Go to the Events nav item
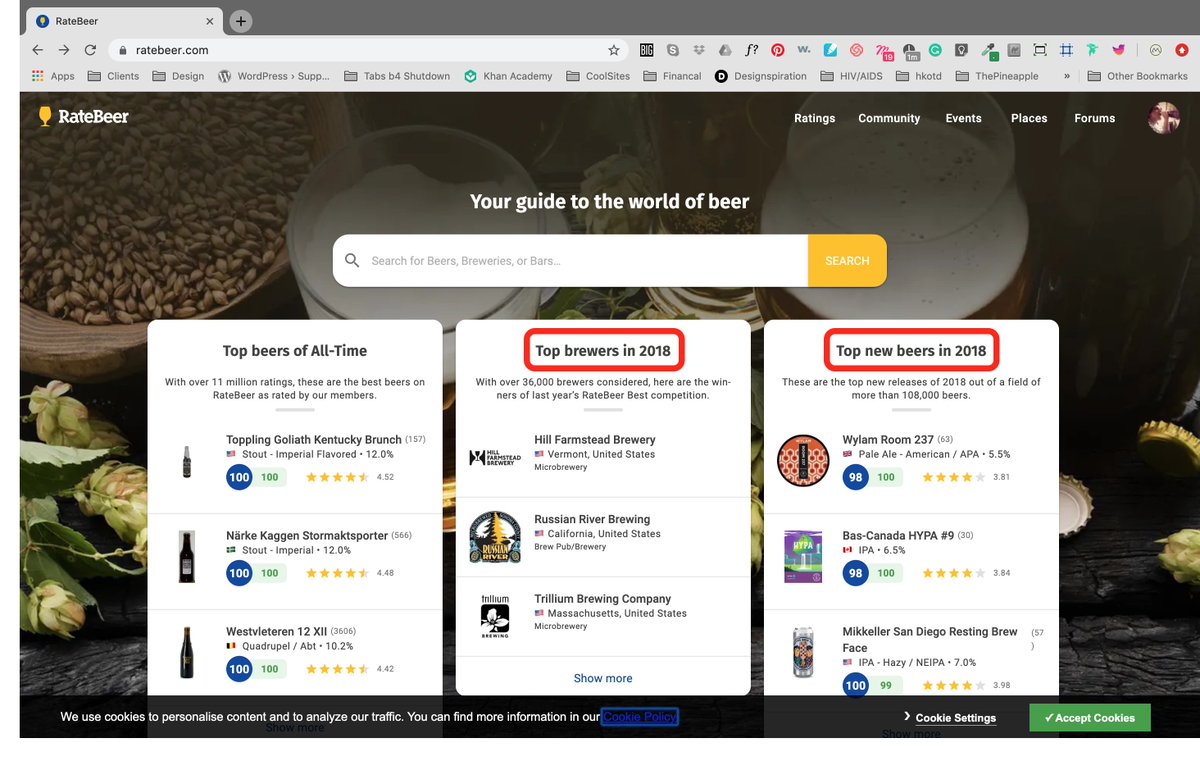Image resolution: width=1200 pixels, height=761 pixels. 964,118
